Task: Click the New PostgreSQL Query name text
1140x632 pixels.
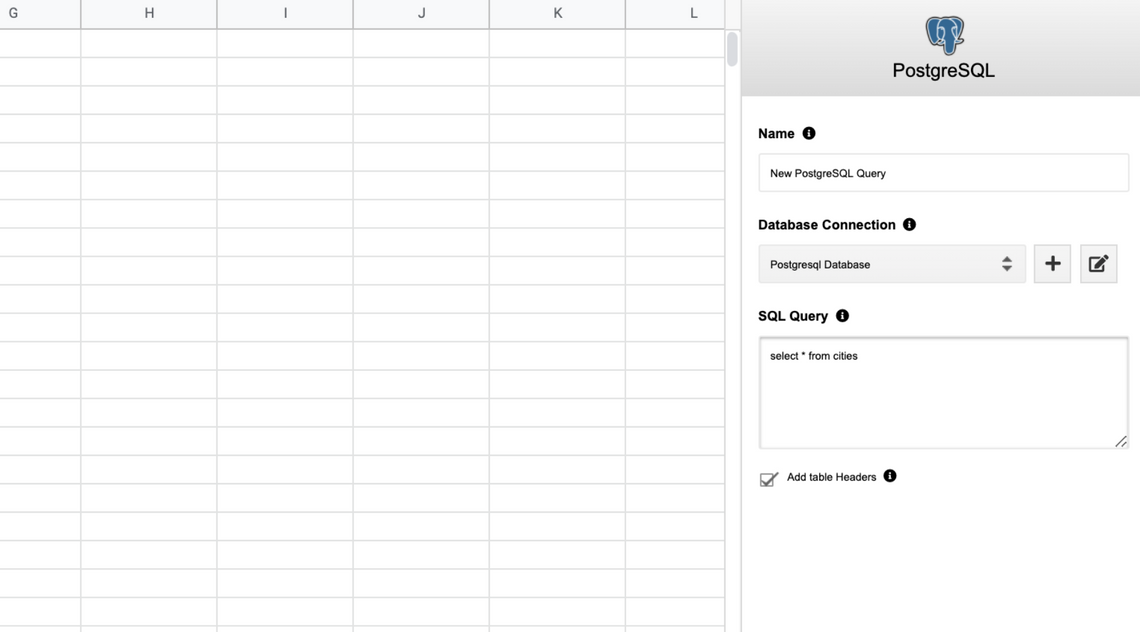Action: [x=827, y=173]
